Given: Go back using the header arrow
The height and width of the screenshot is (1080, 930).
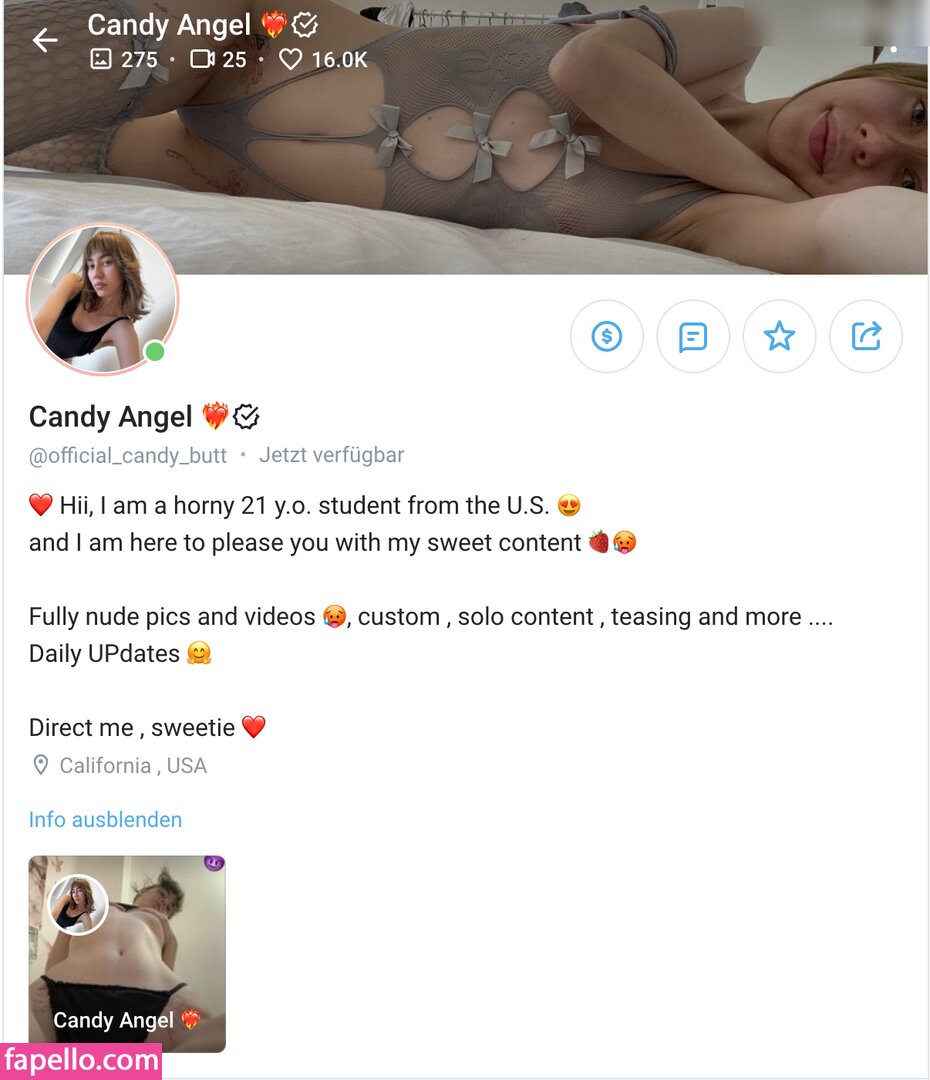Looking at the screenshot, I should [45, 40].
